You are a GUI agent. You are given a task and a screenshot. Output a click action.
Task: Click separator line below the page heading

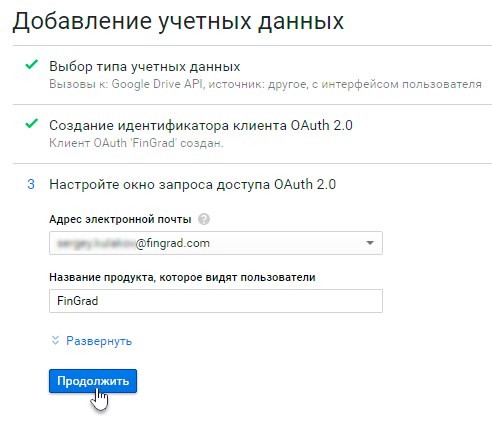252,45
